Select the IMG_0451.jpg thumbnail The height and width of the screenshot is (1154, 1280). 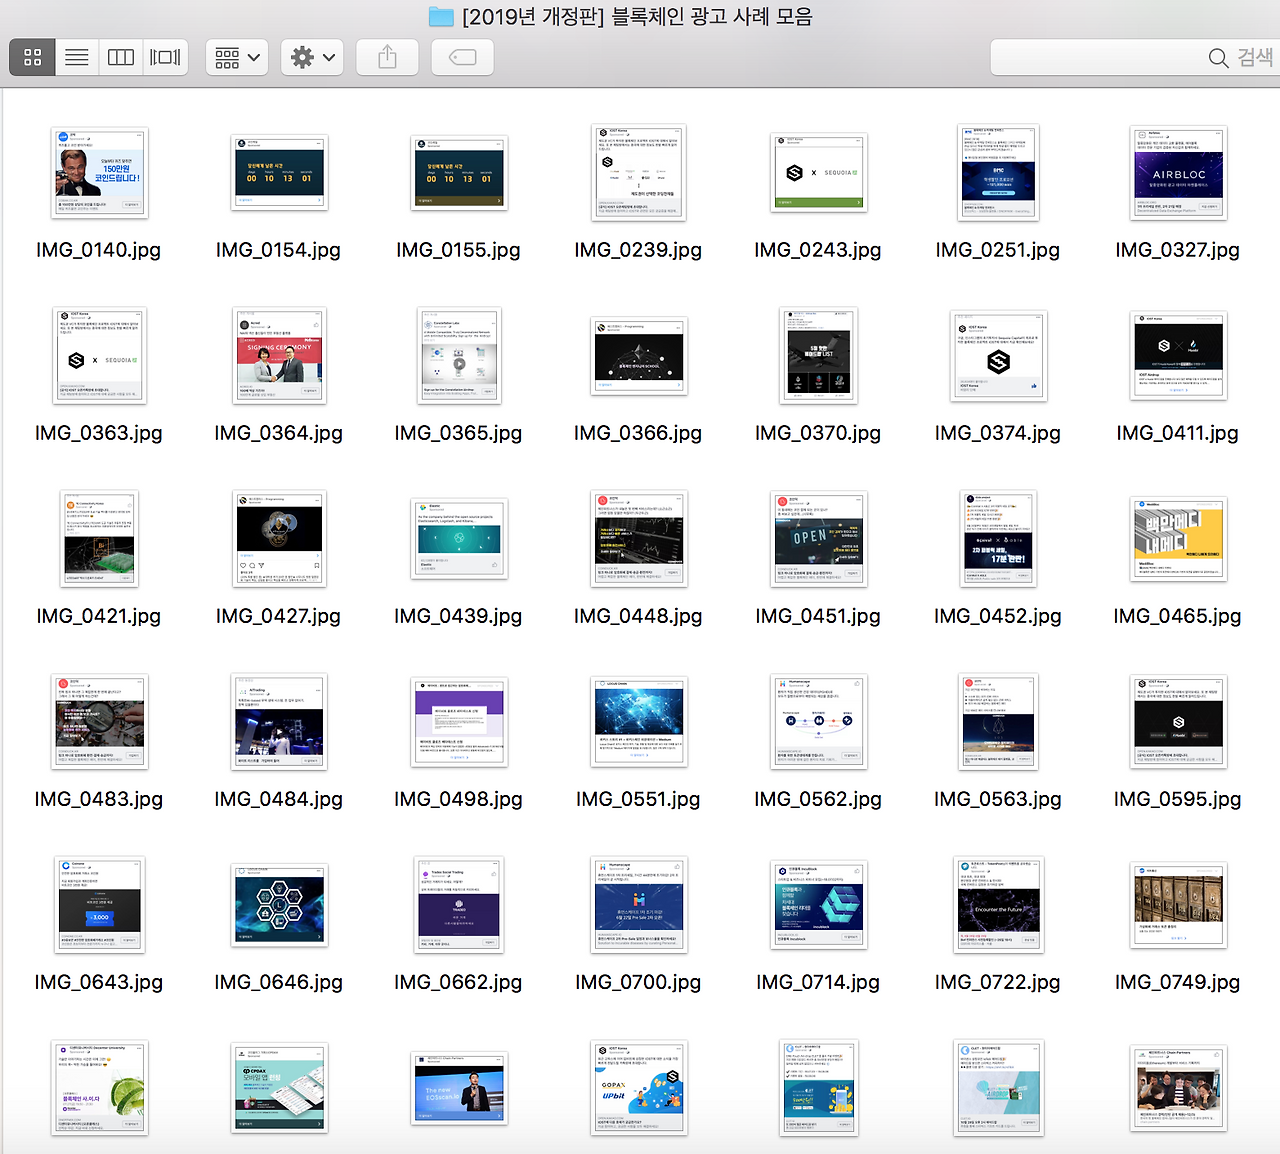tap(819, 538)
